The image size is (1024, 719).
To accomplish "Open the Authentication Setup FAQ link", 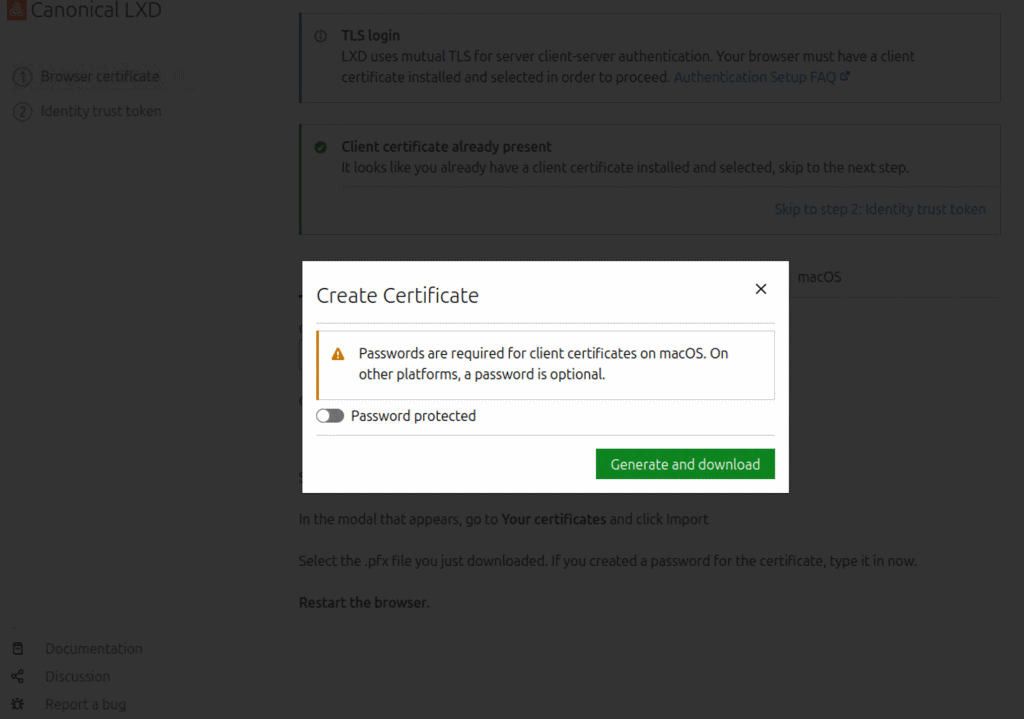I will [754, 77].
